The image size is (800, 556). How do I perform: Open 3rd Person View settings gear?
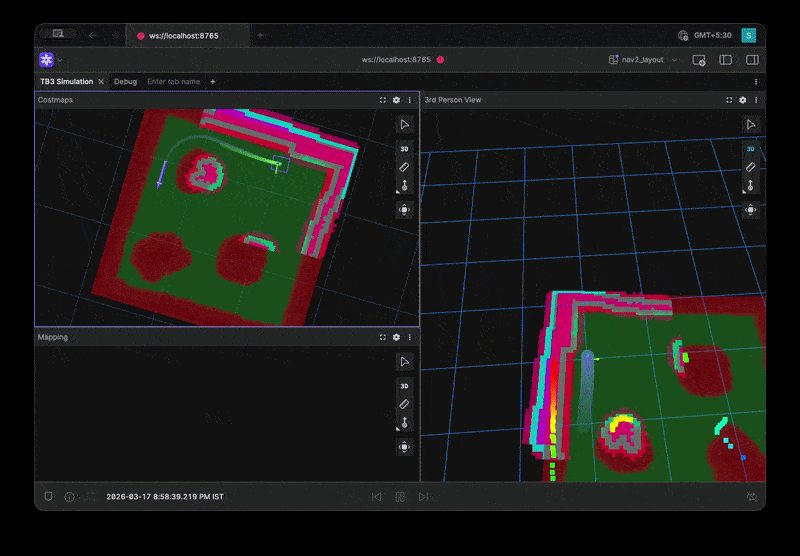742,100
